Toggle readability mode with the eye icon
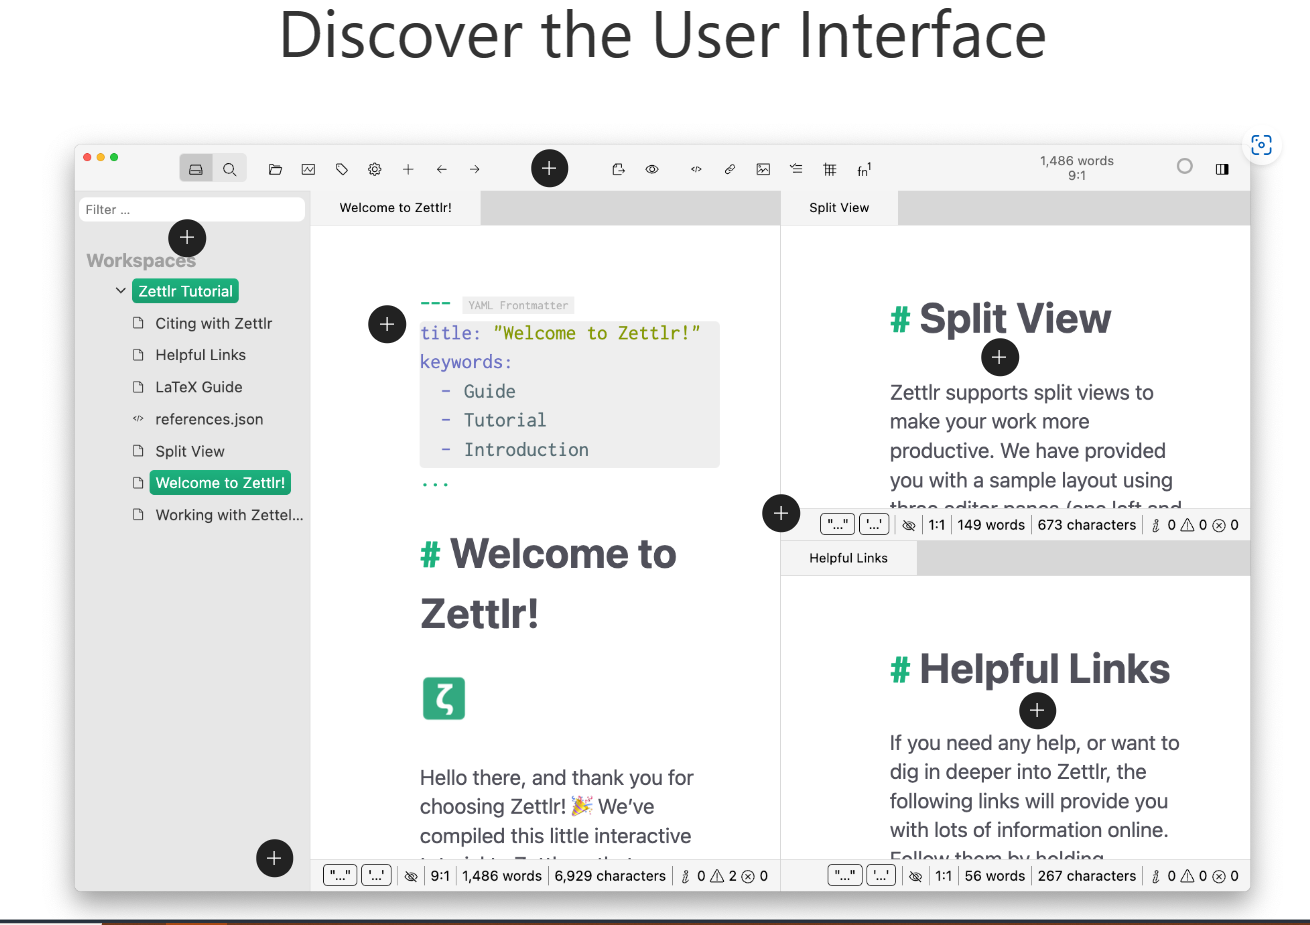Viewport: 1310px width, 925px height. (652, 170)
